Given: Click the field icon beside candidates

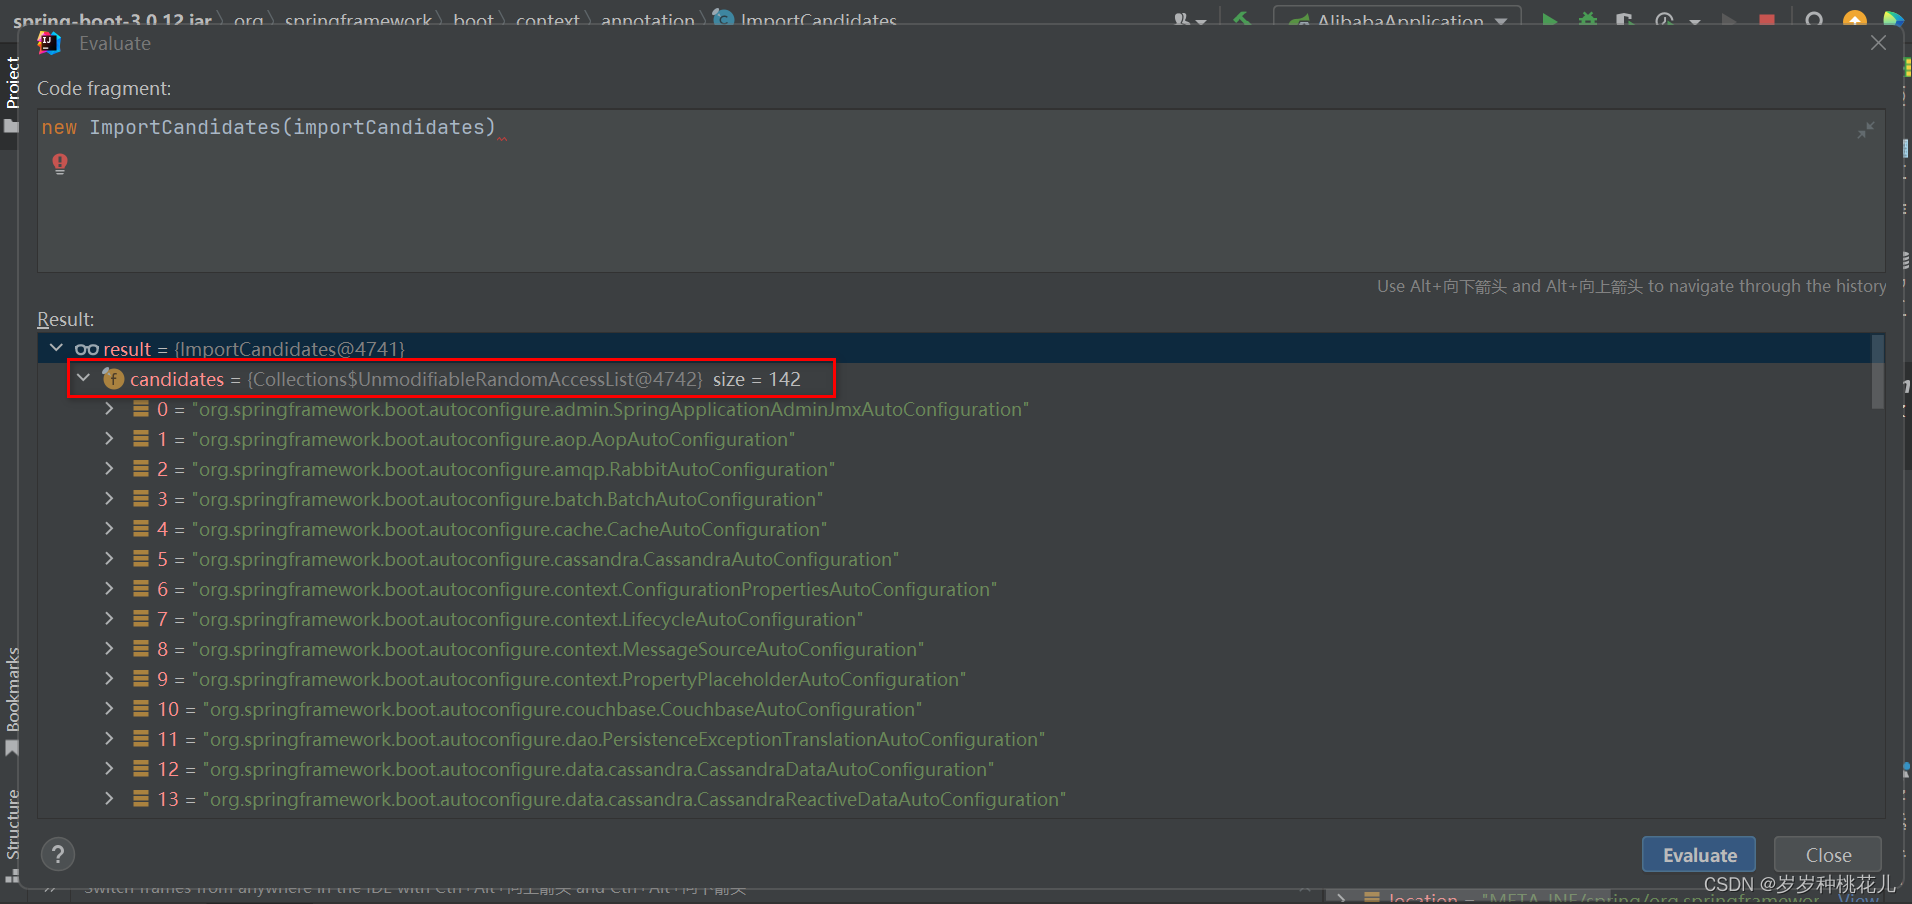Looking at the screenshot, I should (113, 379).
